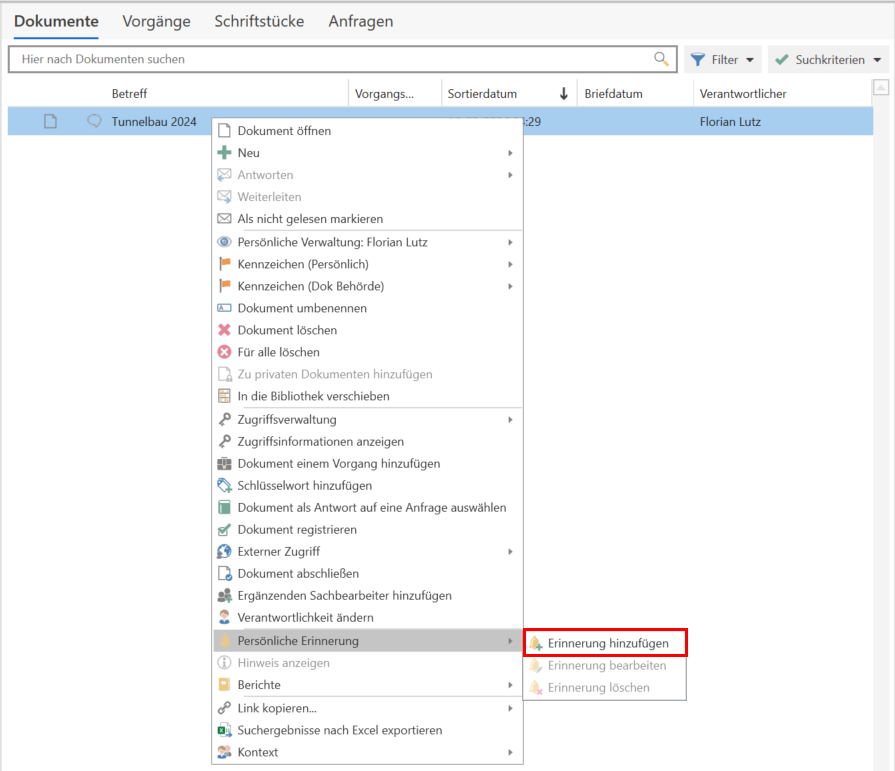This screenshot has width=895, height=771.
Task: Click the key icon for Zugriffsinformationen anzeigen
Action: (224, 442)
